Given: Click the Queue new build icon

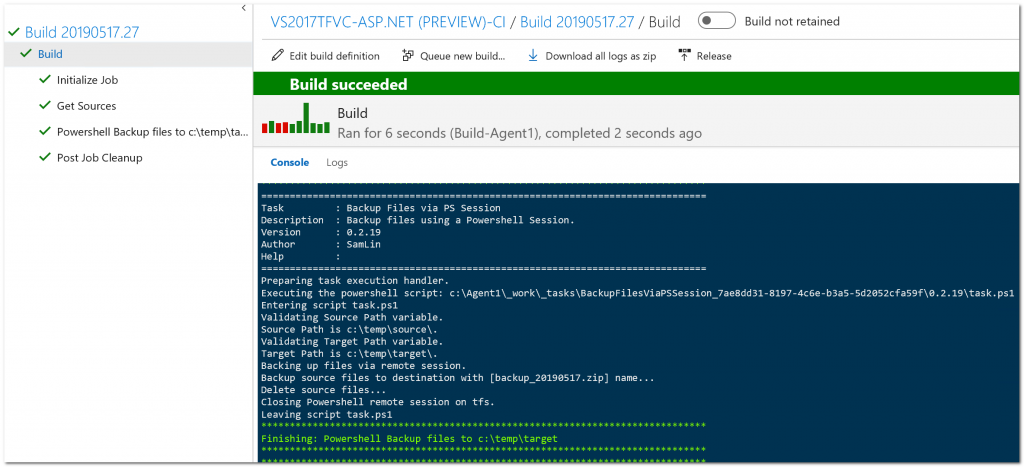Looking at the screenshot, I should 408,56.
